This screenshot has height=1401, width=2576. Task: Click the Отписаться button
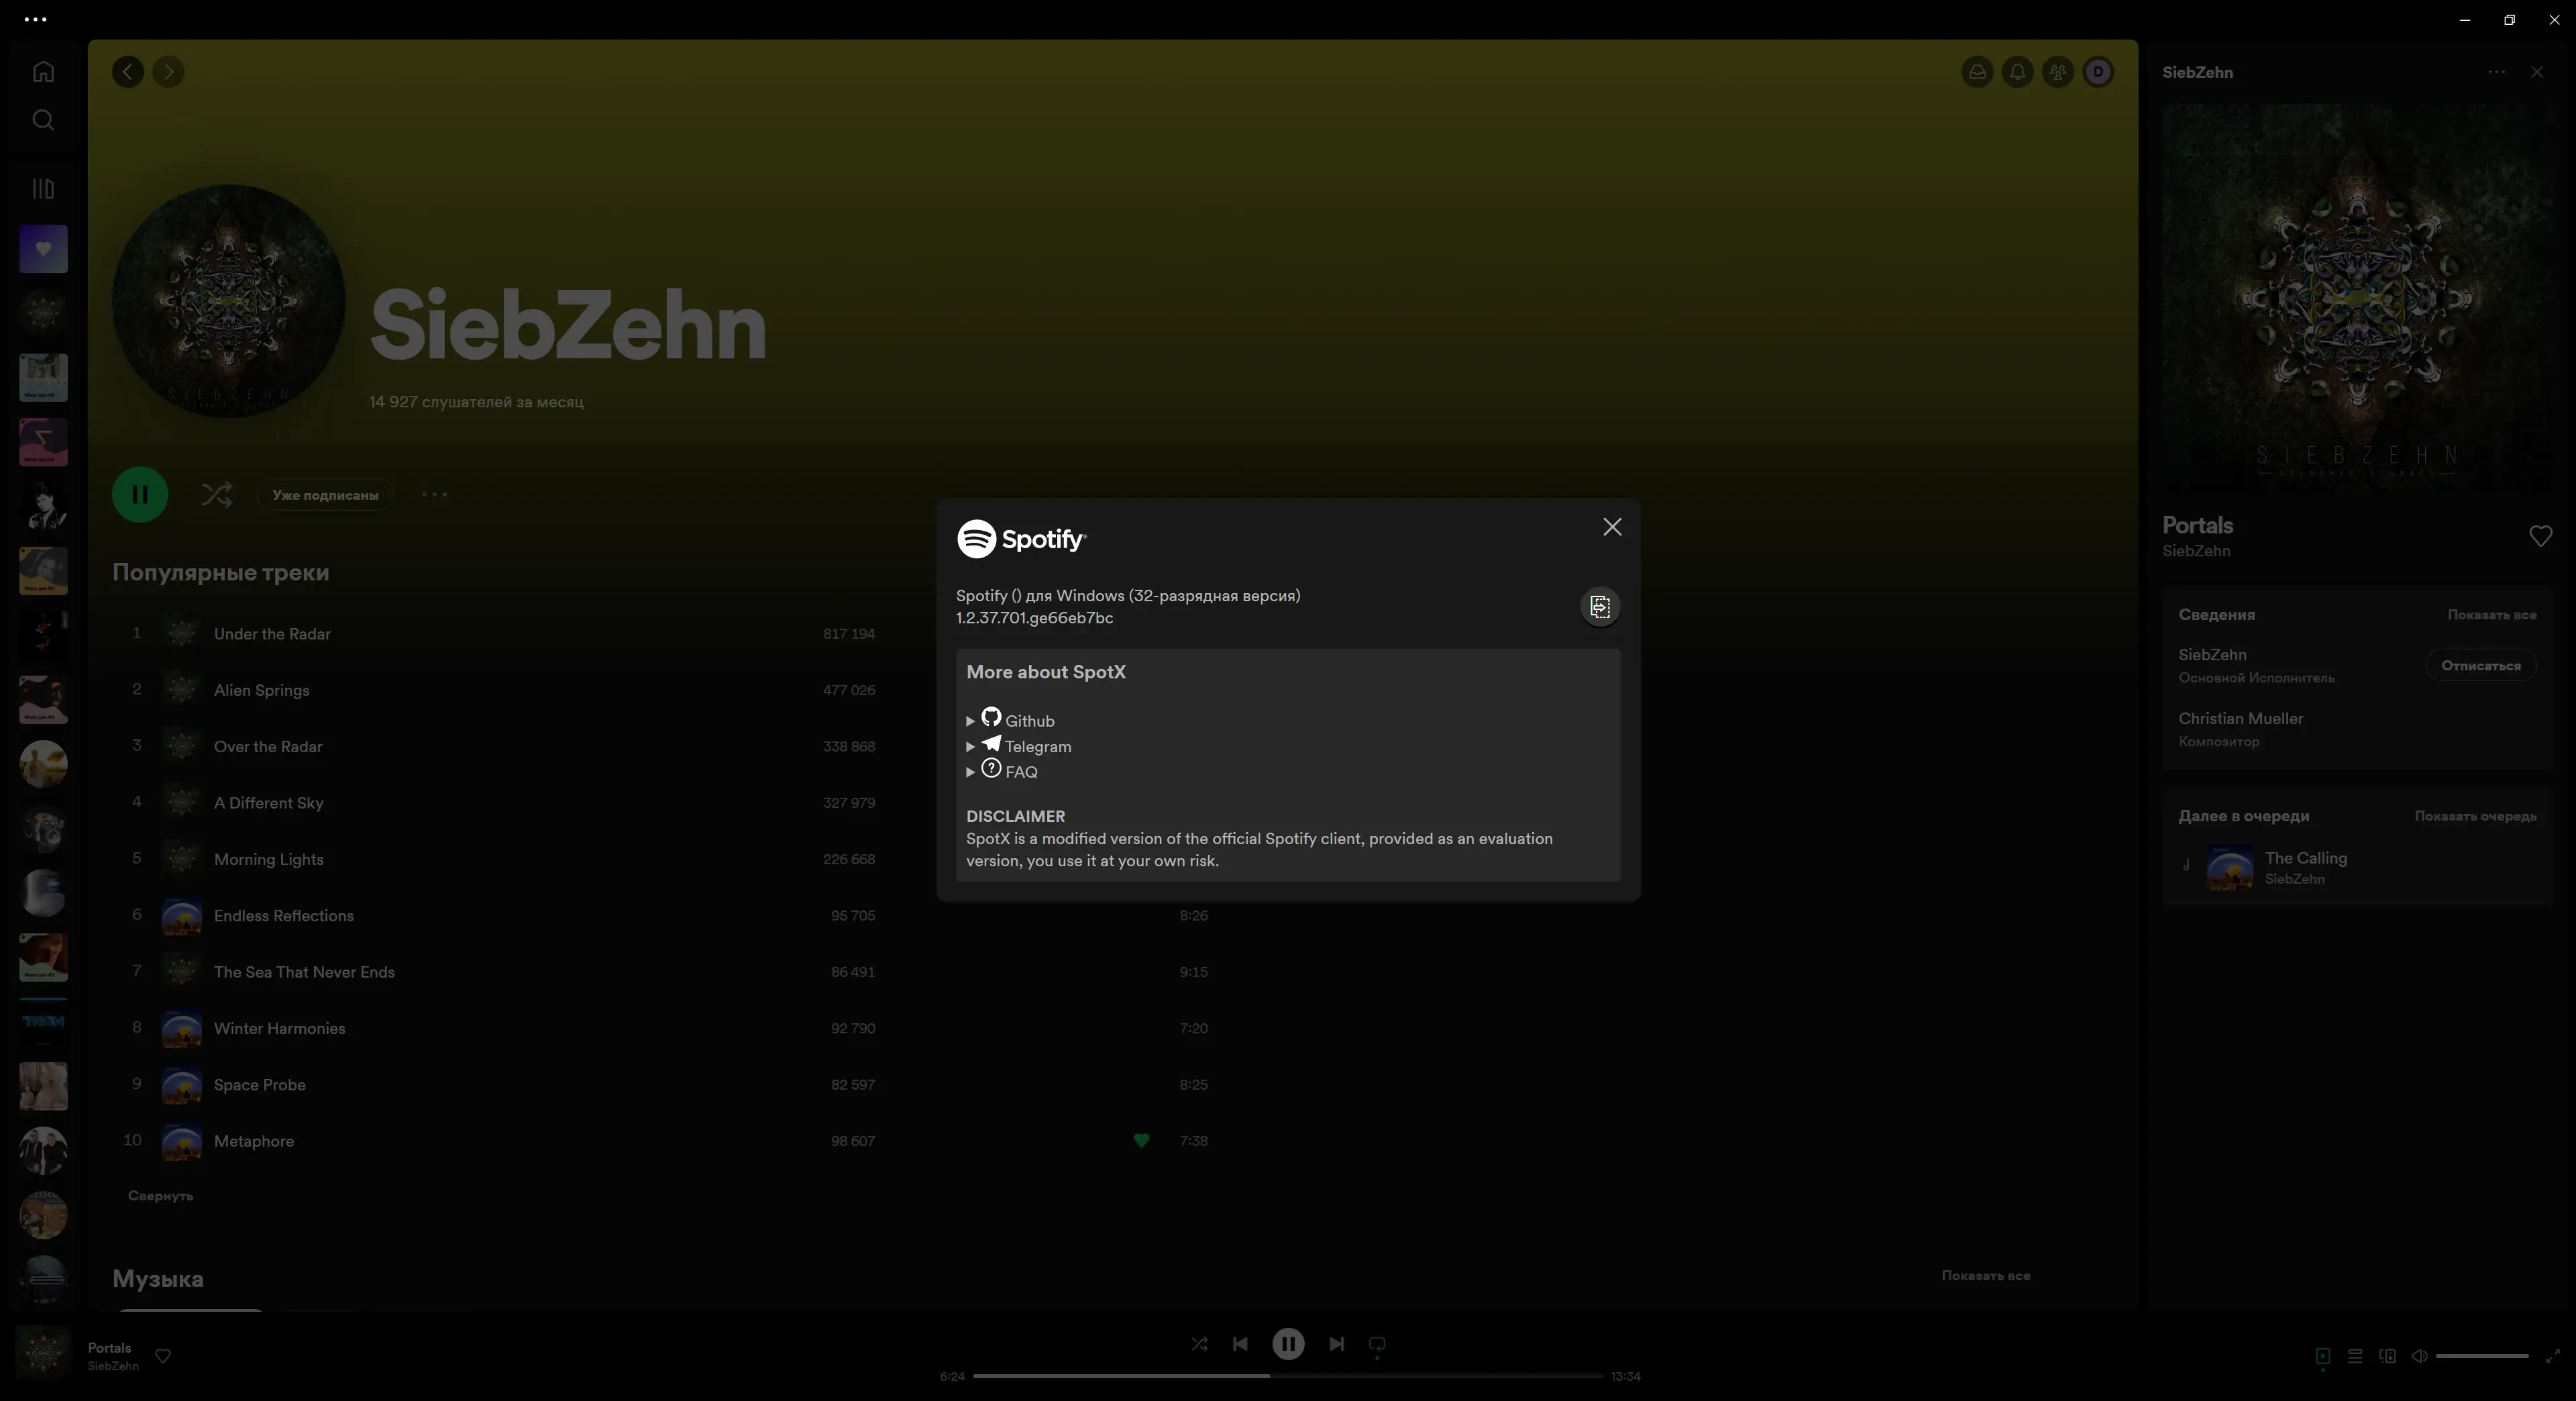2480,666
